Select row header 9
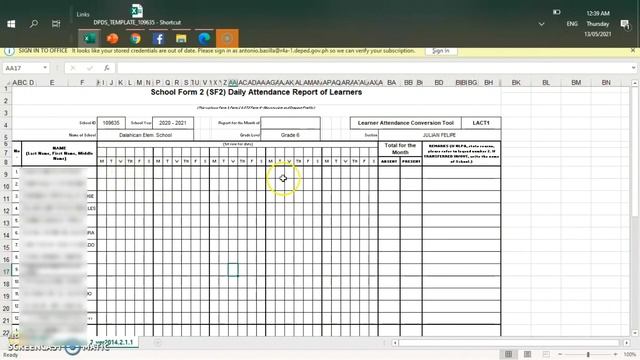 pyautogui.click(x=6, y=174)
